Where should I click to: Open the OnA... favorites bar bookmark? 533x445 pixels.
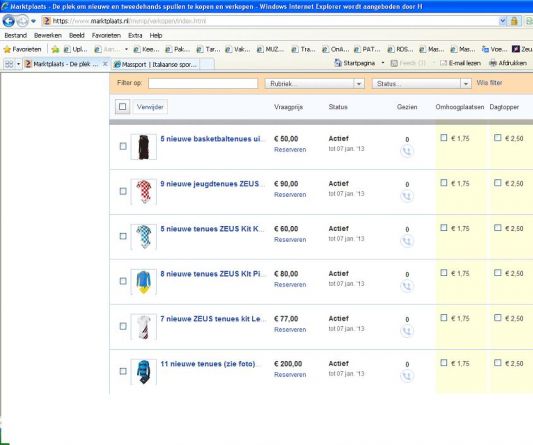pos(336,49)
